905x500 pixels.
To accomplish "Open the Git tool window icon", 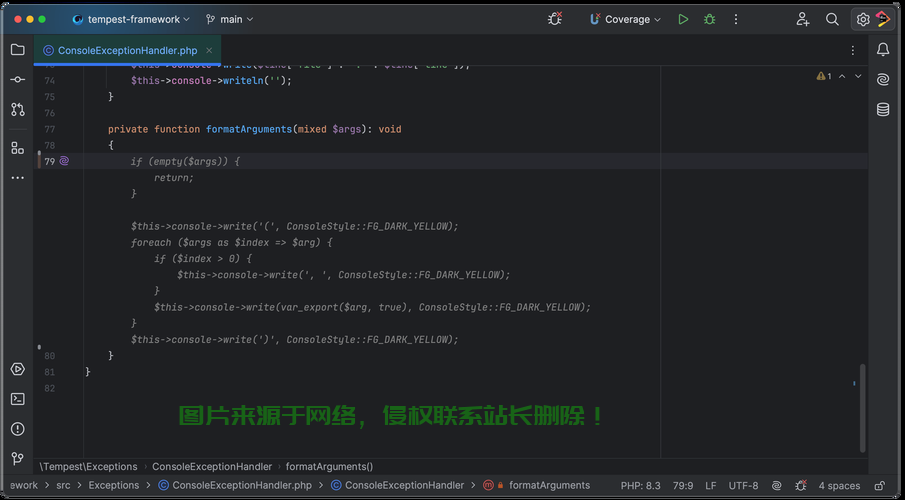I will coord(17,458).
